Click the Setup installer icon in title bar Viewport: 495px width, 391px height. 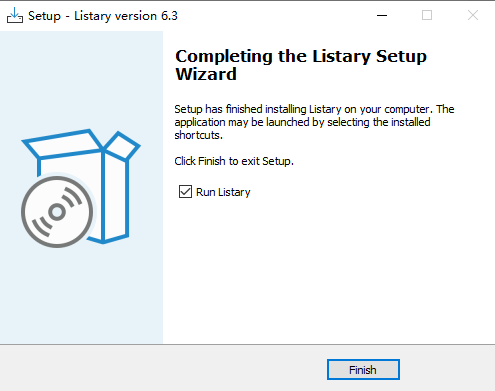pos(15,15)
